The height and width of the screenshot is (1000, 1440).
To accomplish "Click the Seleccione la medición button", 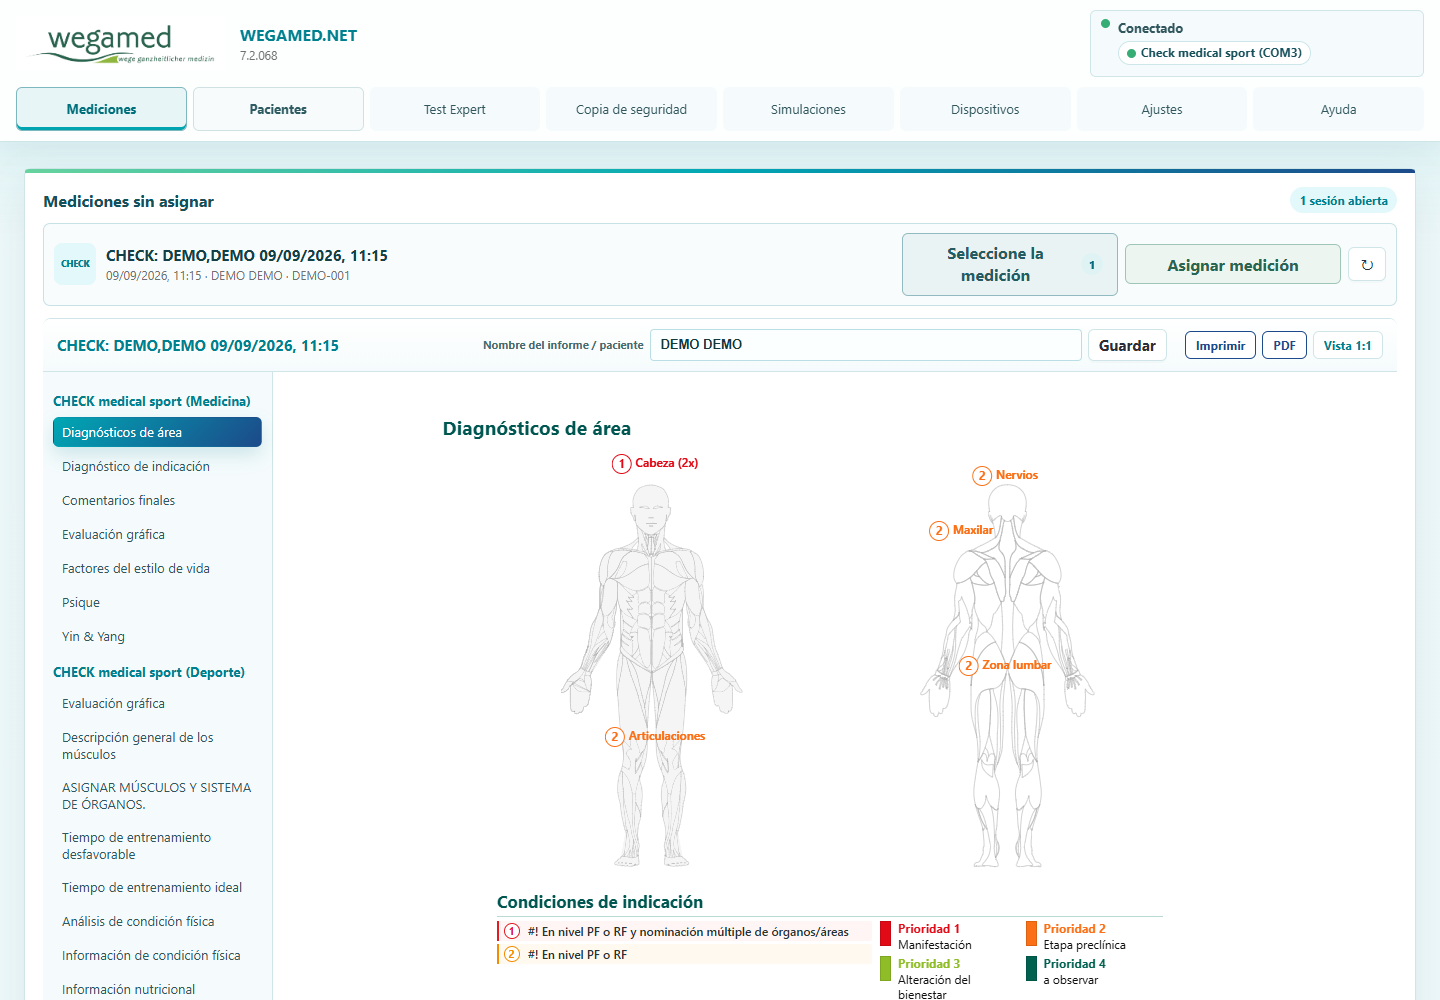I will (1009, 264).
